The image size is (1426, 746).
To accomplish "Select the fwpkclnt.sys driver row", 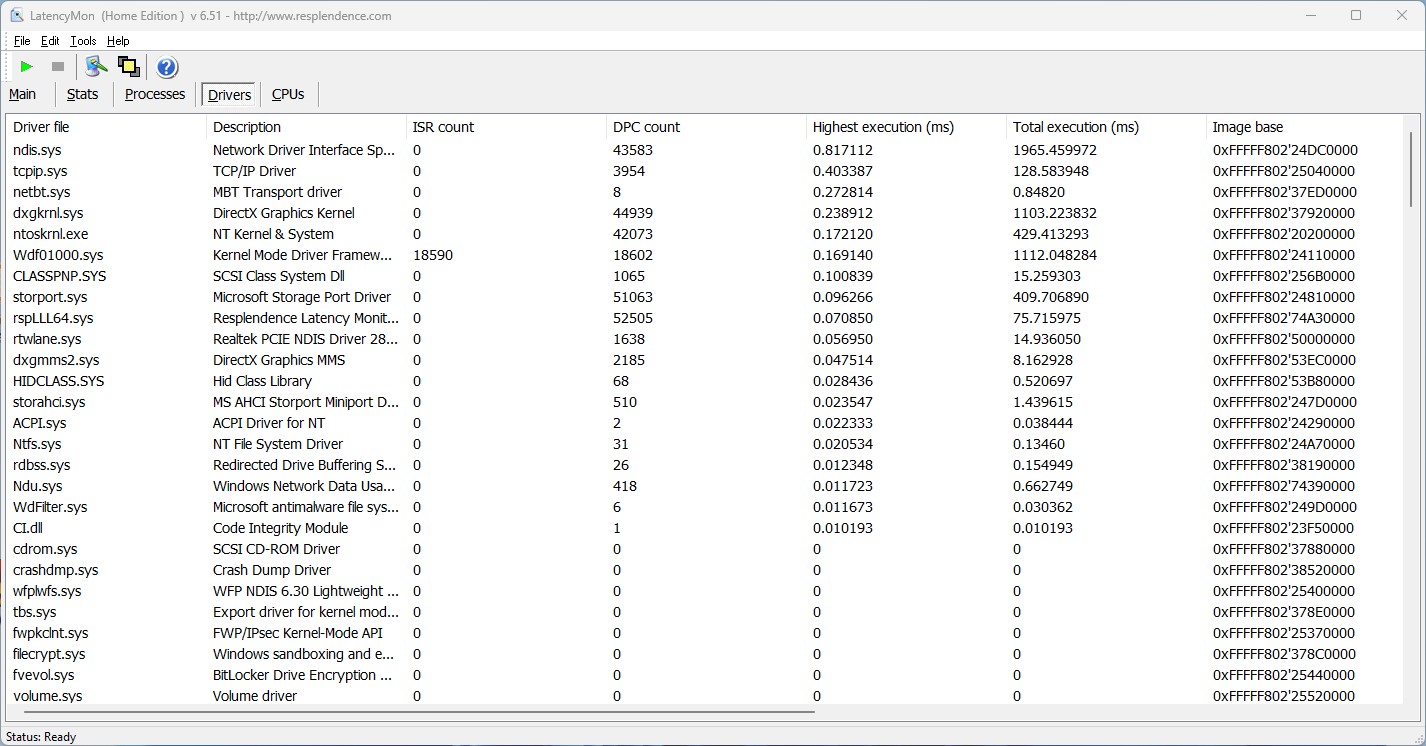I will coord(705,633).
